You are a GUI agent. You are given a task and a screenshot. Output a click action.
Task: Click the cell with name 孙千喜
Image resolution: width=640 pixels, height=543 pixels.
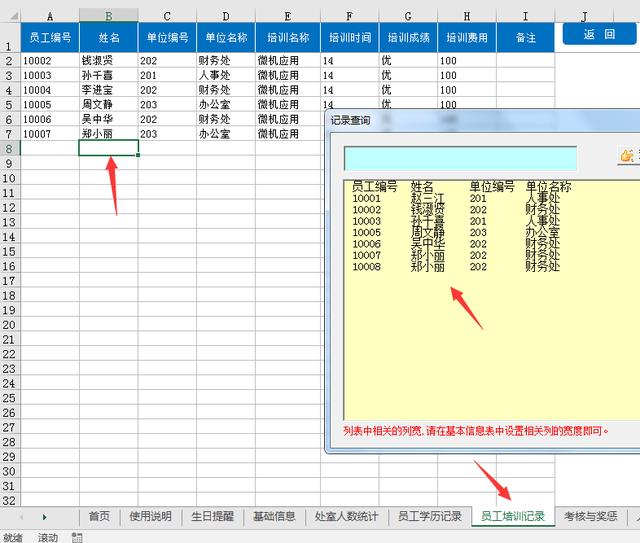point(109,75)
